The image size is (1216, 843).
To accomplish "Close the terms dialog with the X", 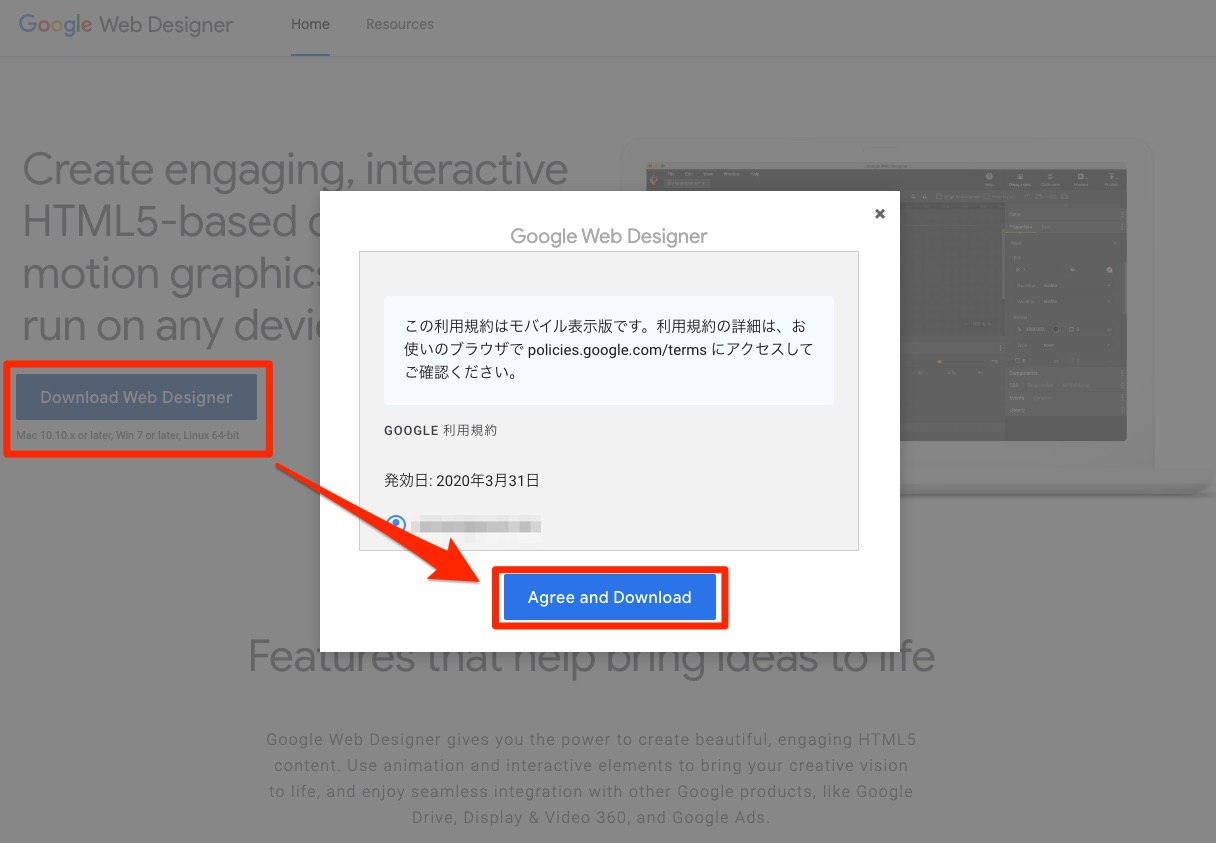I will (x=880, y=213).
